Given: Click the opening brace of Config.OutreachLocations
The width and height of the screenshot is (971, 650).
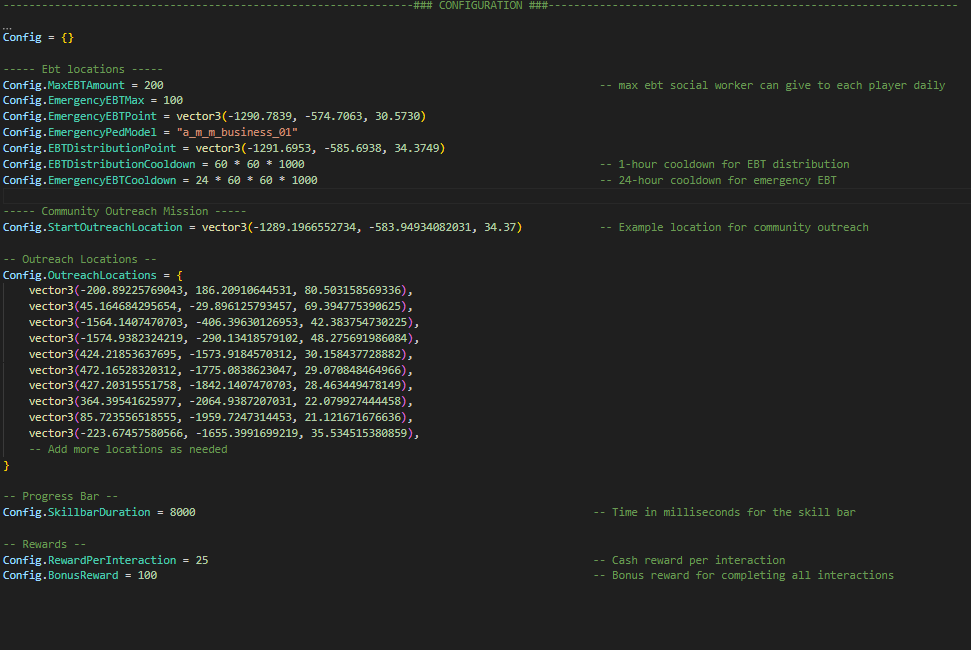Looking at the screenshot, I should pyautogui.click(x=178, y=275).
